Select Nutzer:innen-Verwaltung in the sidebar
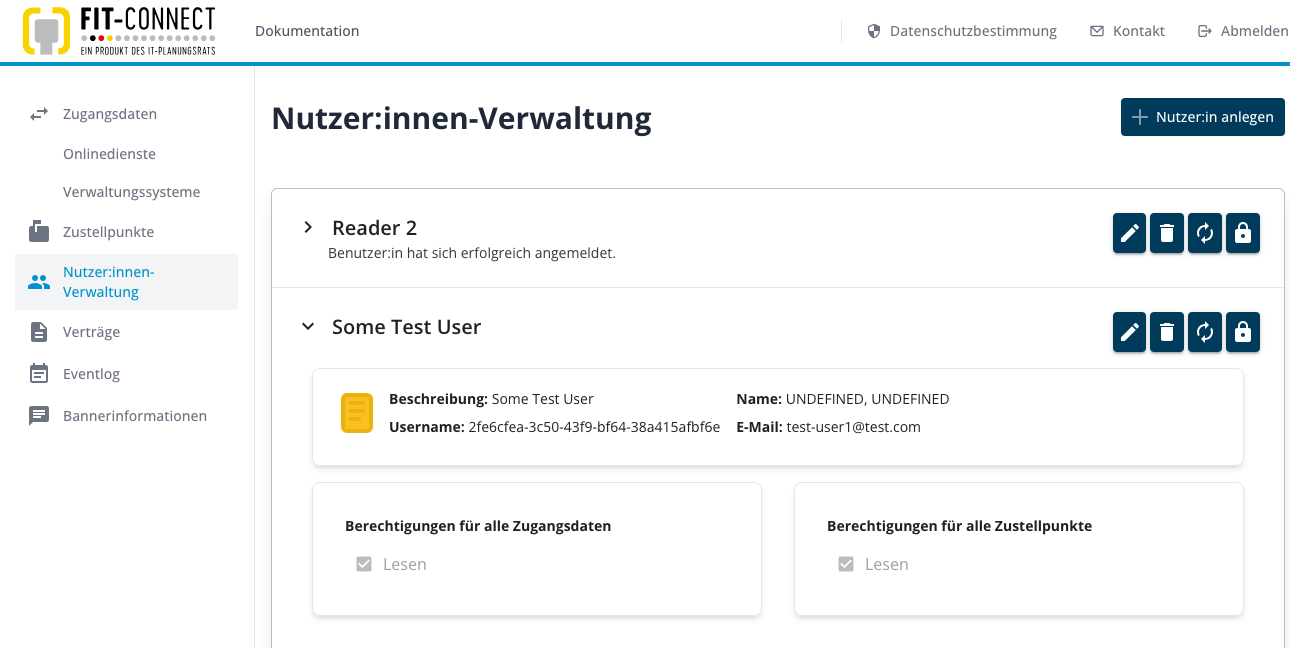 coord(126,282)
